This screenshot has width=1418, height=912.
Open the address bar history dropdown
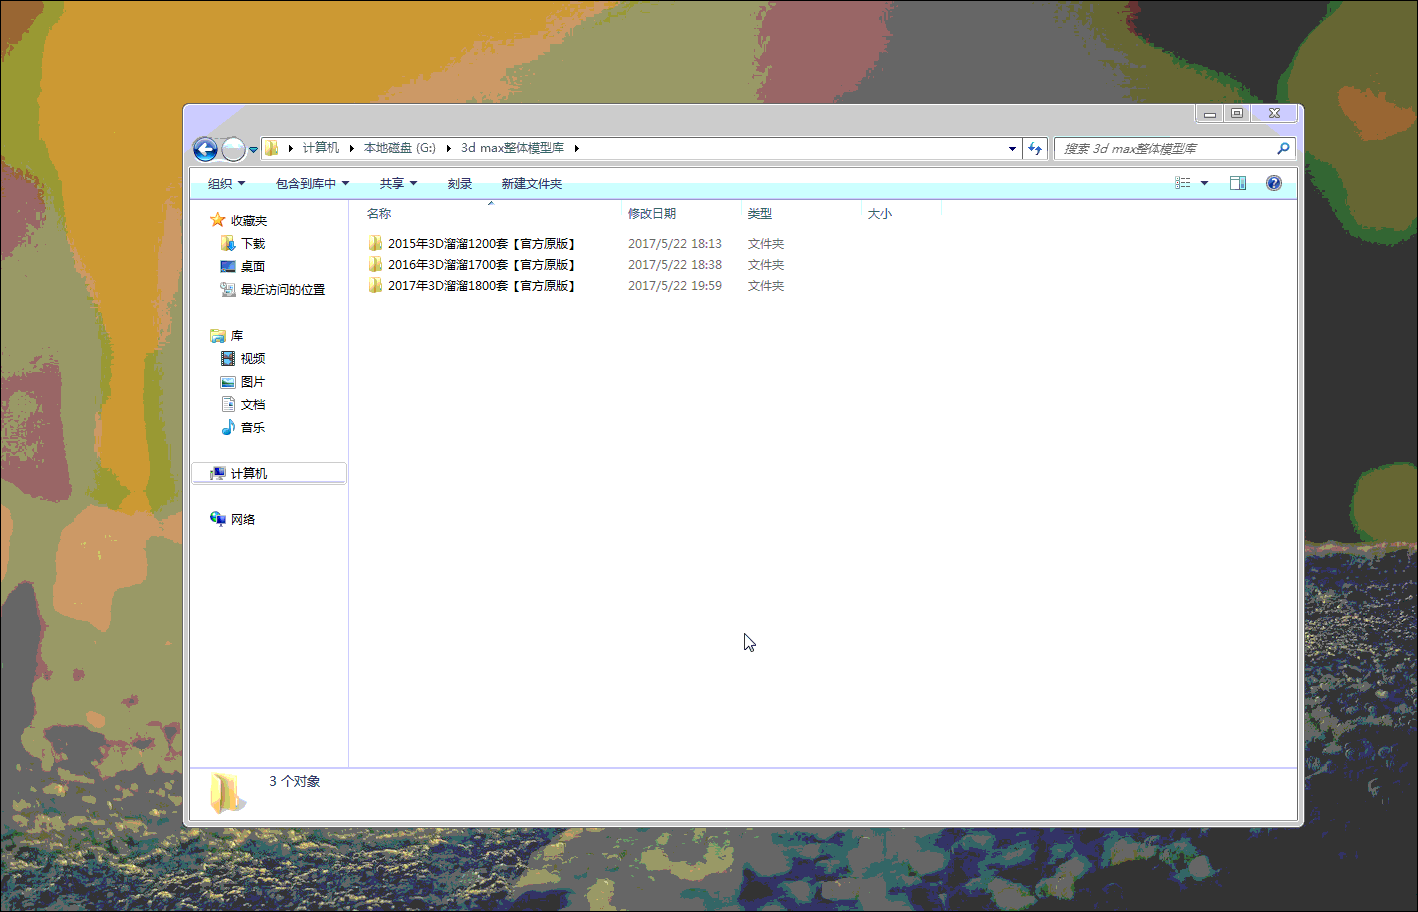coord(1012,149)
